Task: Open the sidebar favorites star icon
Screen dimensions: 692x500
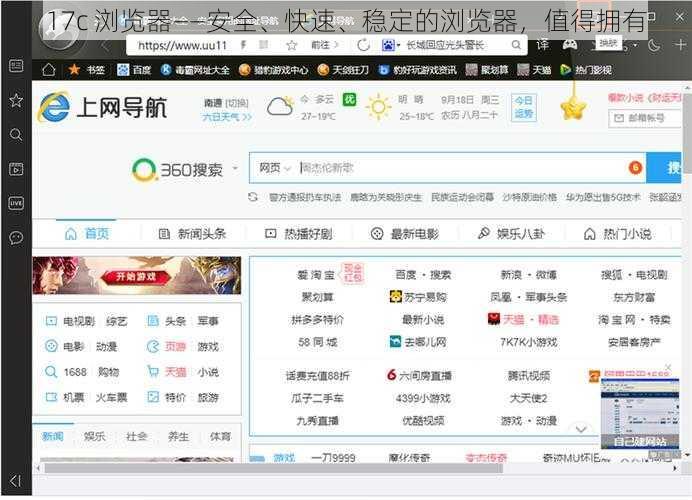Action: pos(16,100)
